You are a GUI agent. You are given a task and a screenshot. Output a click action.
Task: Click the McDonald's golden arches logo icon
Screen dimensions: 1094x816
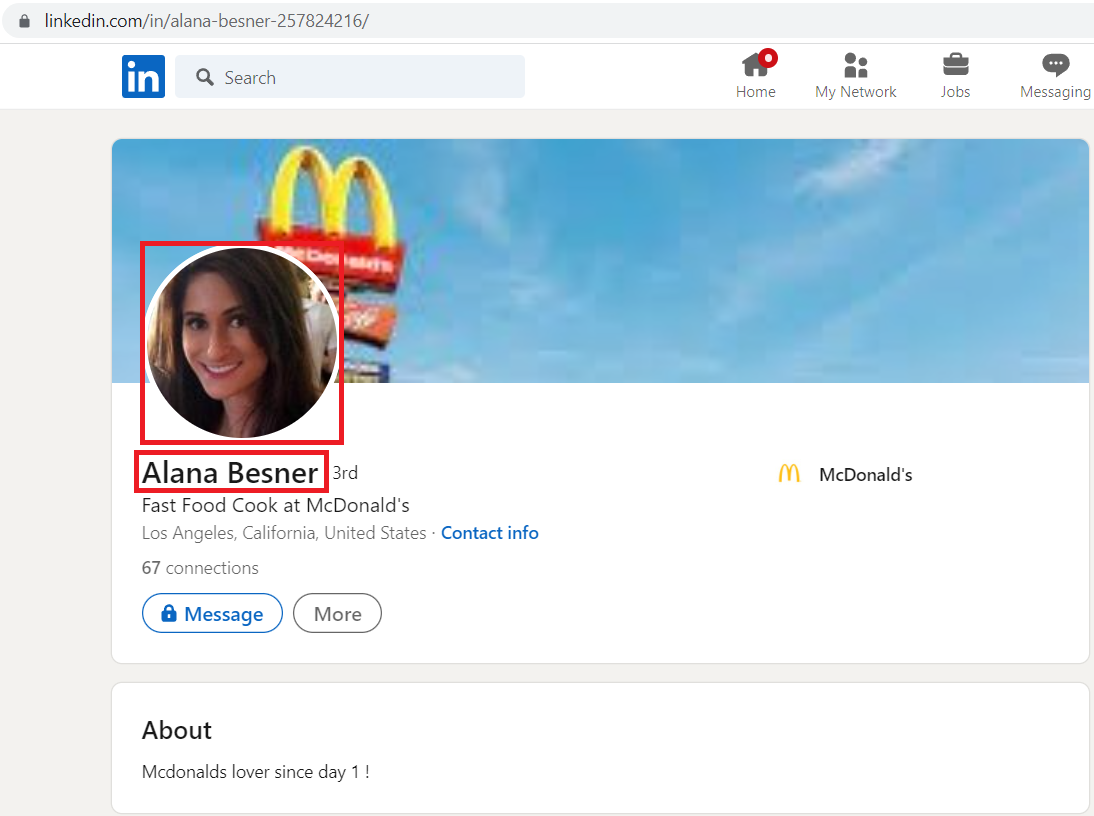tap(789, 474)
